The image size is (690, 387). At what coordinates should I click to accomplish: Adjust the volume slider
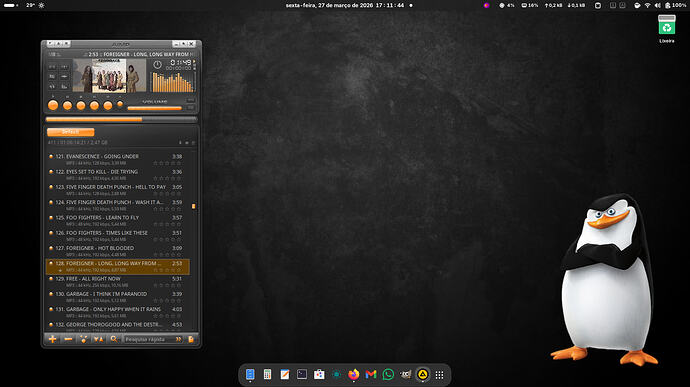click(154, 108)
